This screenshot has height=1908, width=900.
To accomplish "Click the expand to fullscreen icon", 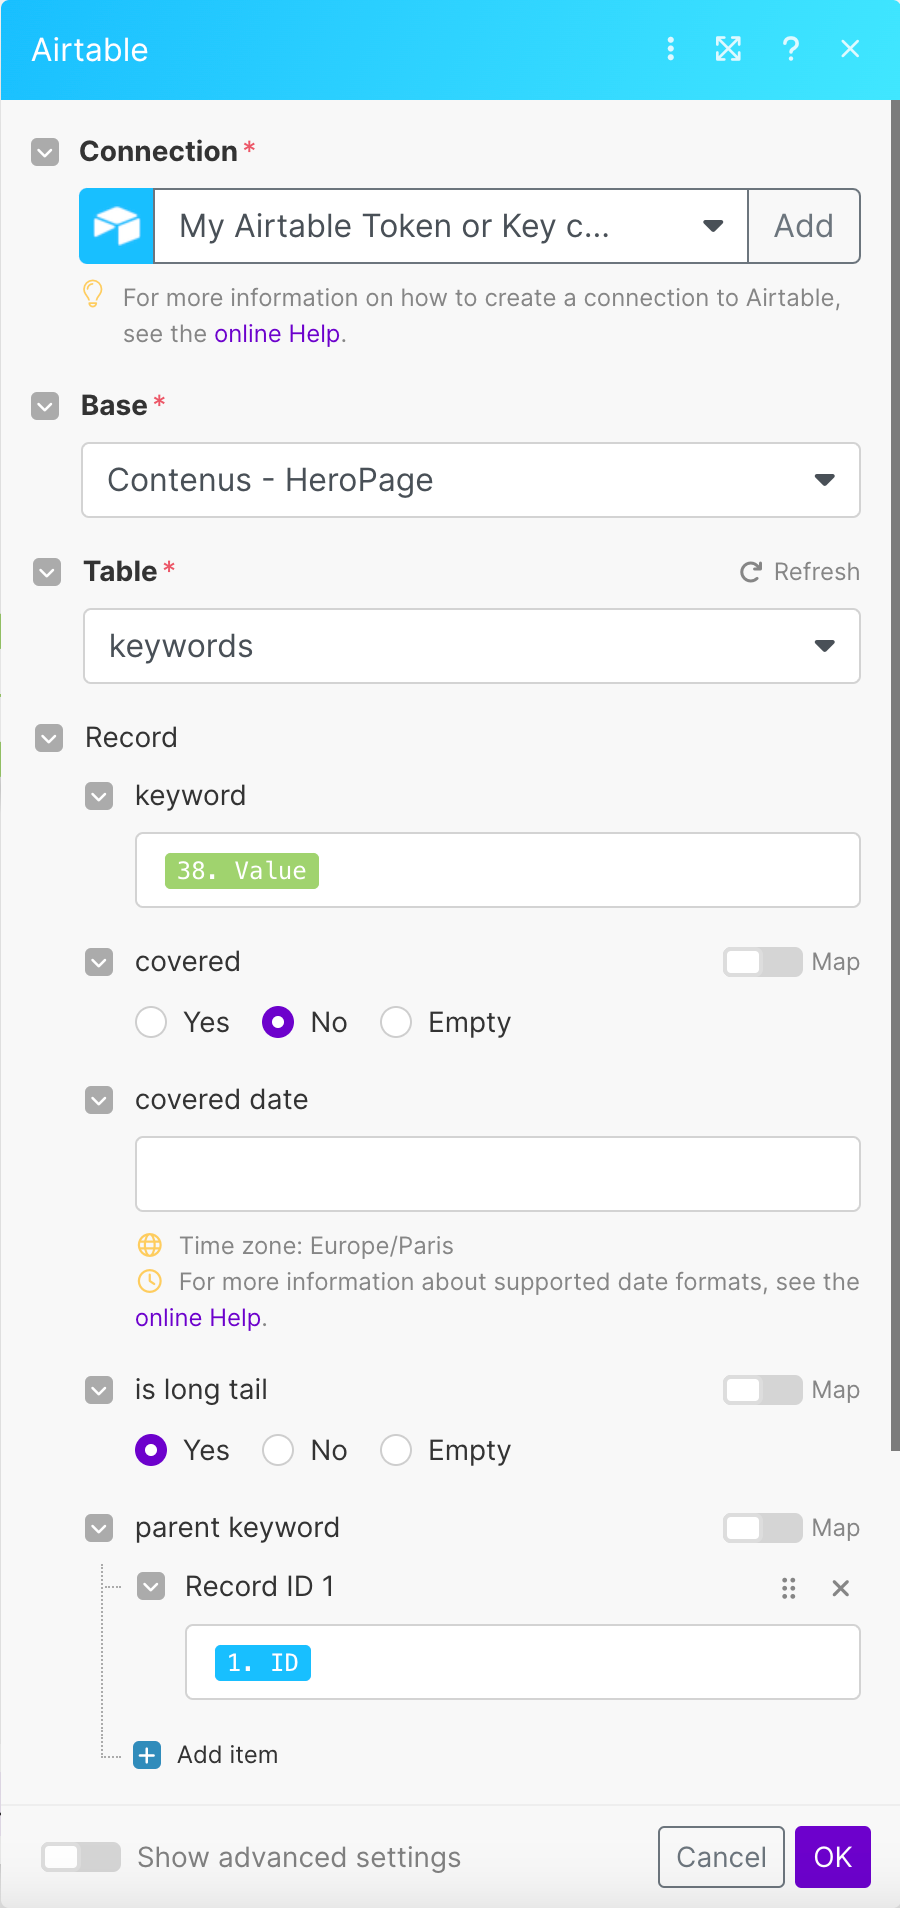I will tap(728, 49).
